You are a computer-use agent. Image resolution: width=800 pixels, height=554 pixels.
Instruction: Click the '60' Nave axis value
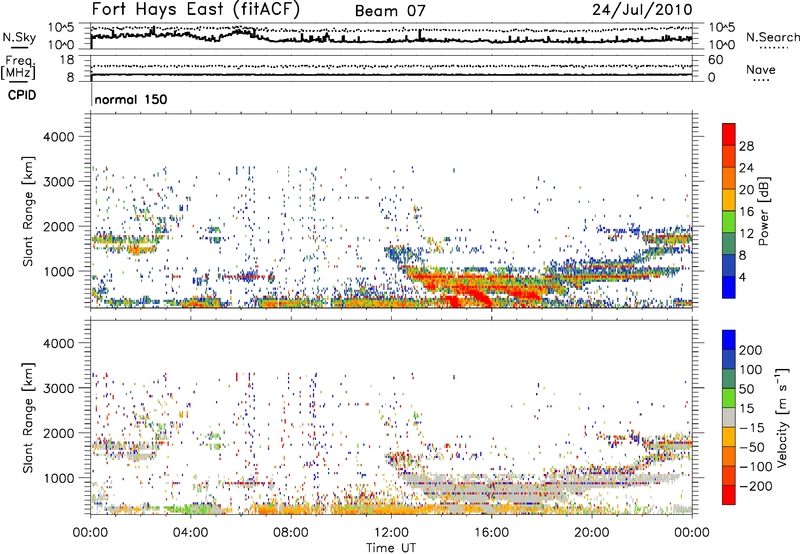click(x=715, y=60)
